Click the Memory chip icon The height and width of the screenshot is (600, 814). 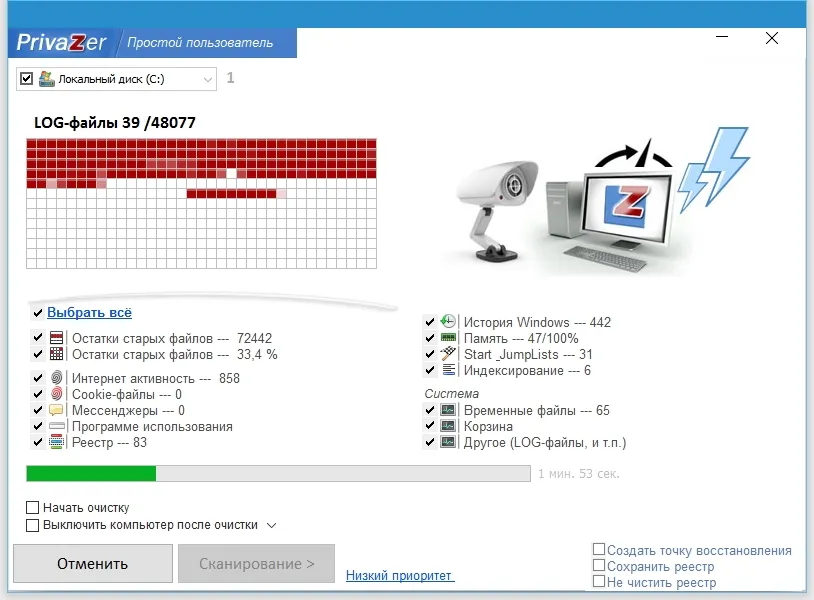tap(448, 338)
